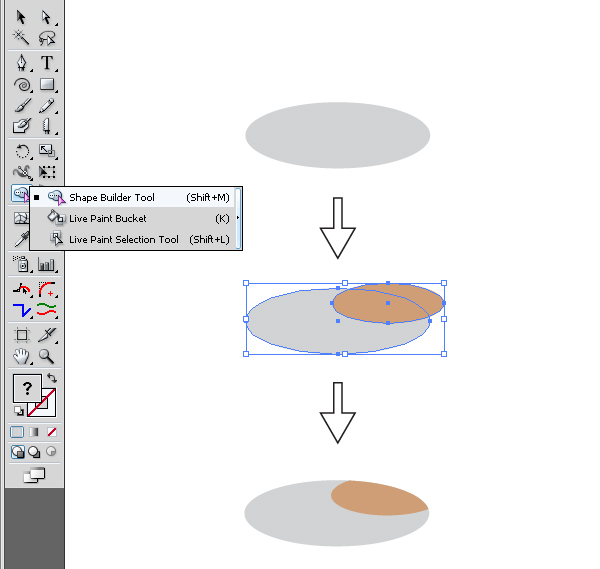Select the Pencil tool
600x569 pixels.
[47, 106]
